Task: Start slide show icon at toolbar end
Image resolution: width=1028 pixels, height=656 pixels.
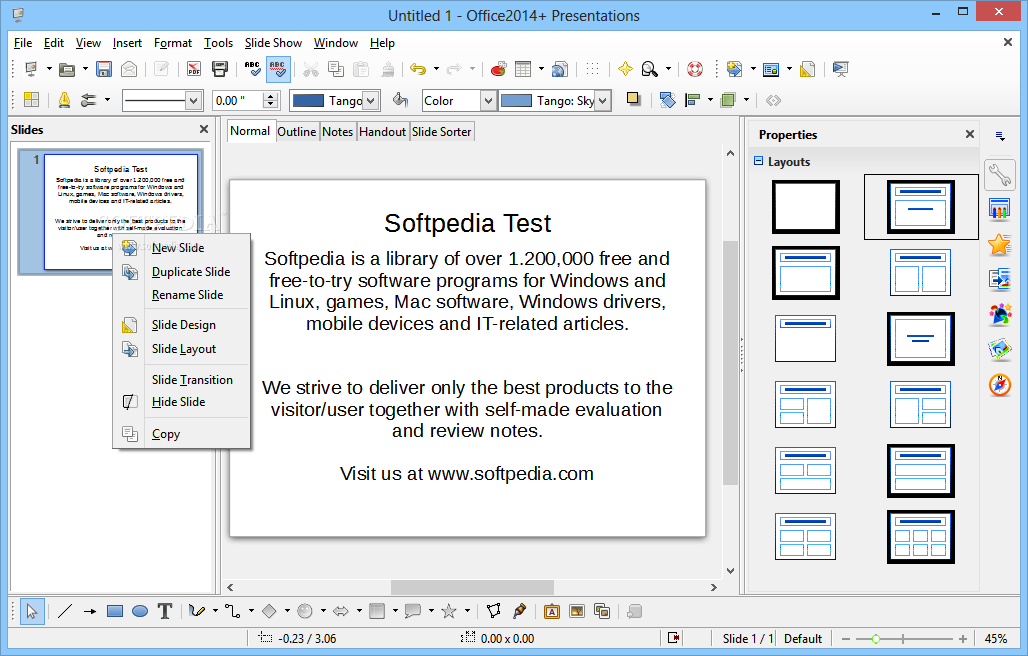Action: tap(840, 69)
